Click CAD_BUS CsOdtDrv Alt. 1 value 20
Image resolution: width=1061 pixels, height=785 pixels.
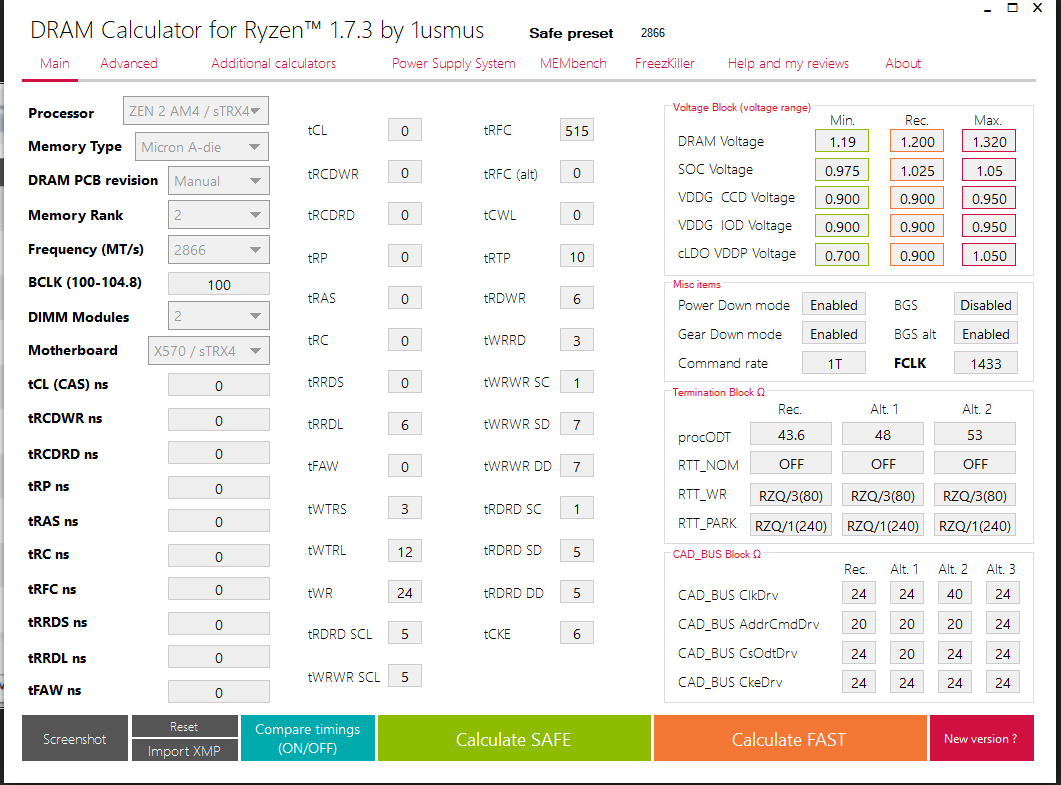[x=907, y=653]
